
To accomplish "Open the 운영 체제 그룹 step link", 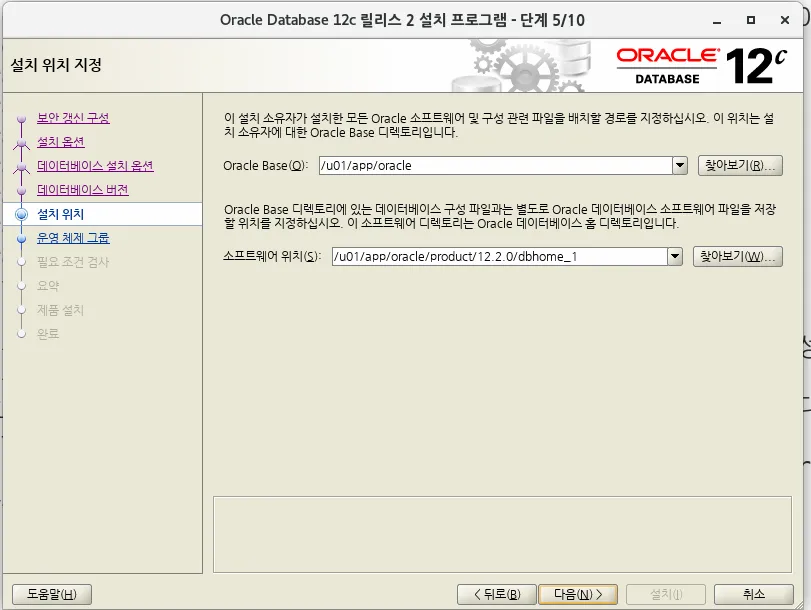I will 73,238.
